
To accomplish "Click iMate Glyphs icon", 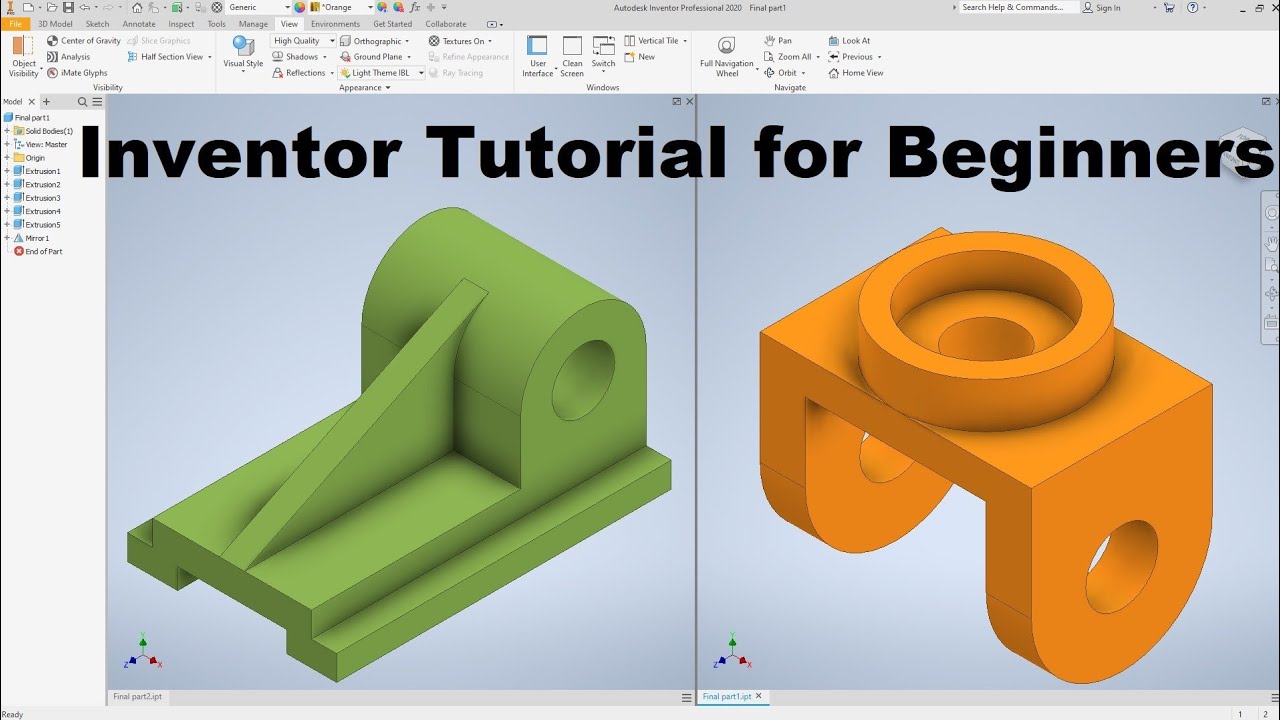I will tap(53, 73).
